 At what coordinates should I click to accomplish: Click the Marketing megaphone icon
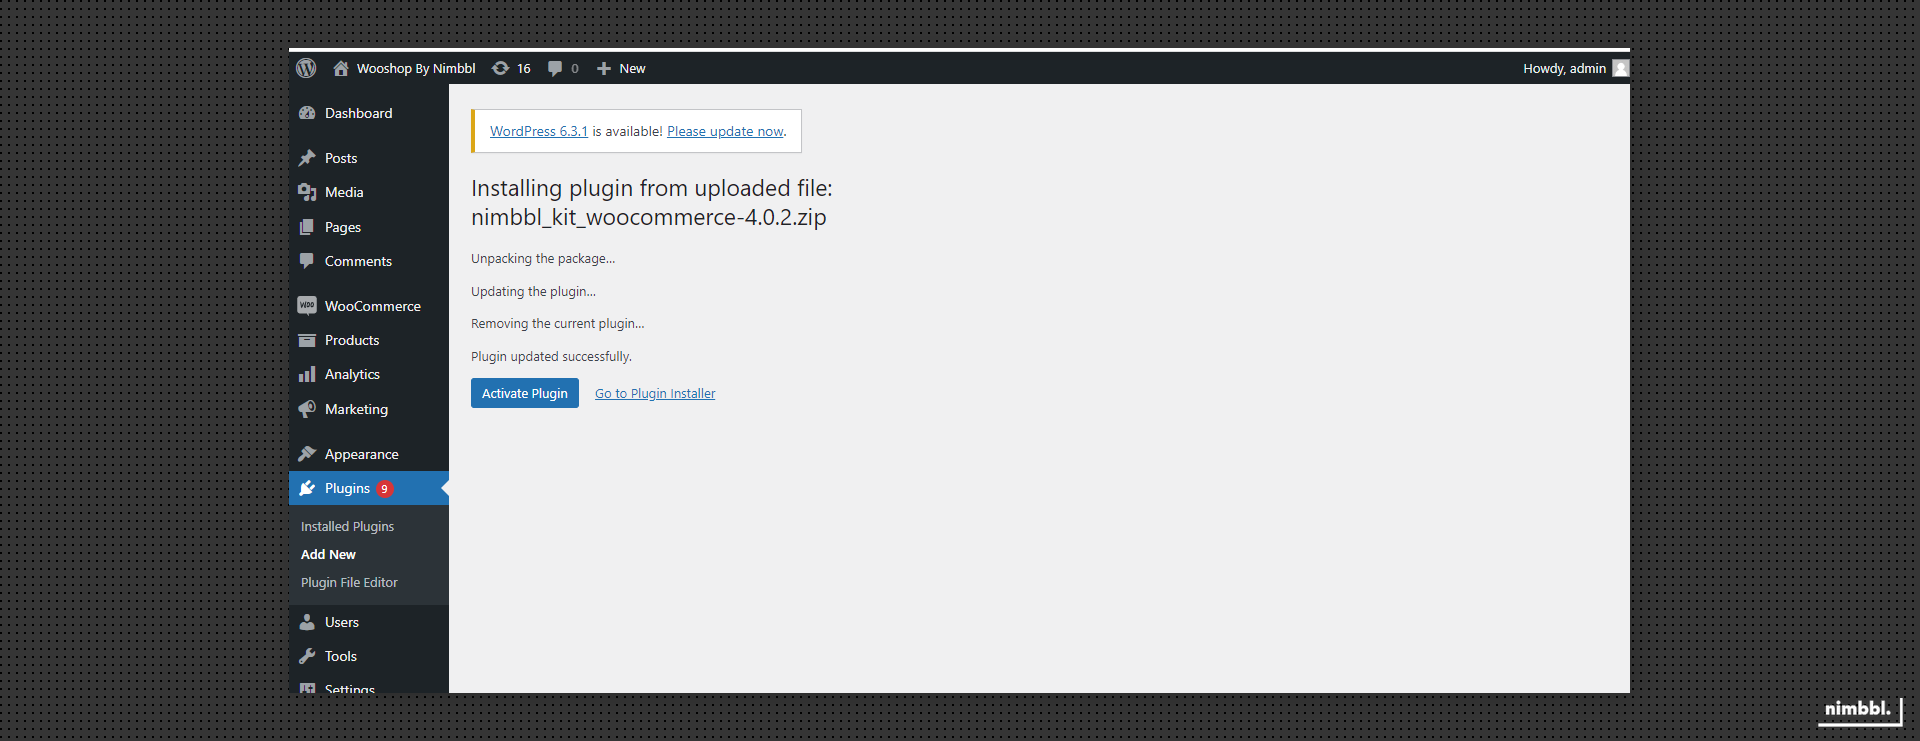click(x=307, y=409)
